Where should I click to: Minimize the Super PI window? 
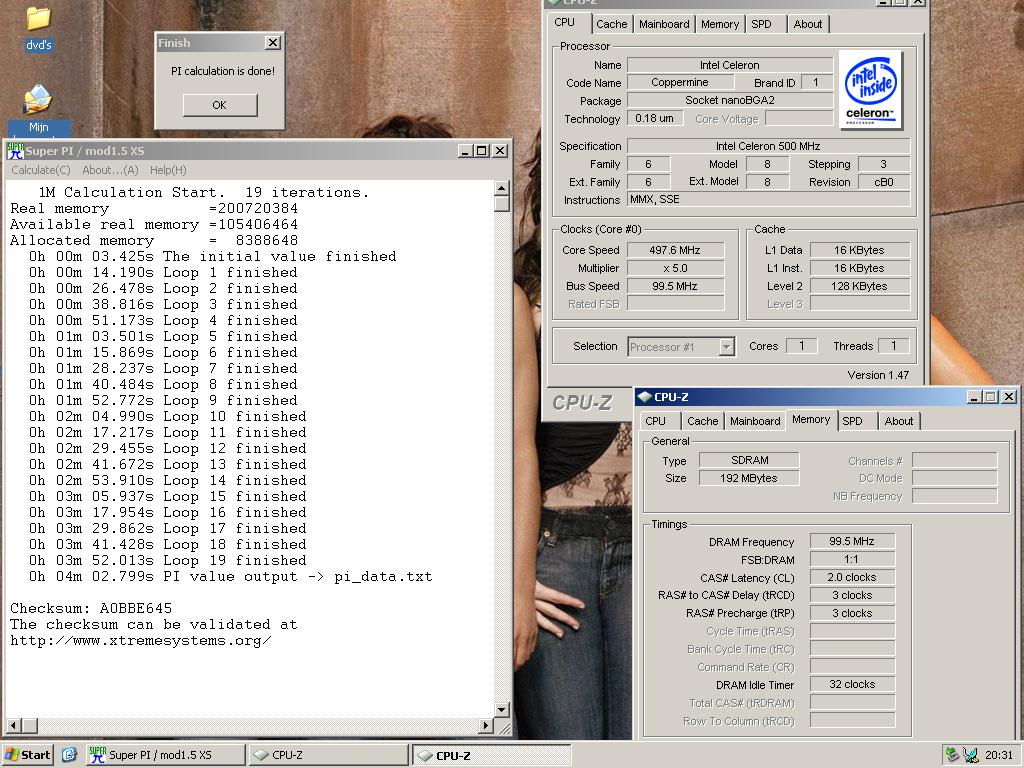coord(465,151)
